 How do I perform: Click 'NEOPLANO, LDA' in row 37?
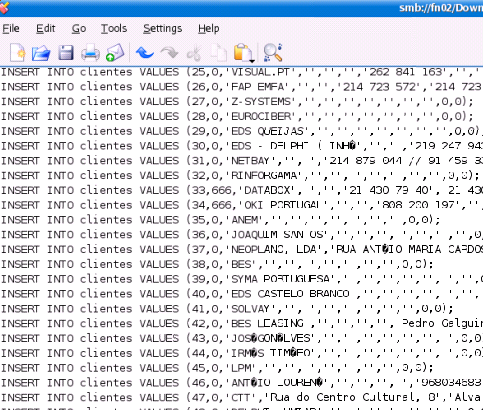tap(274, 249)
